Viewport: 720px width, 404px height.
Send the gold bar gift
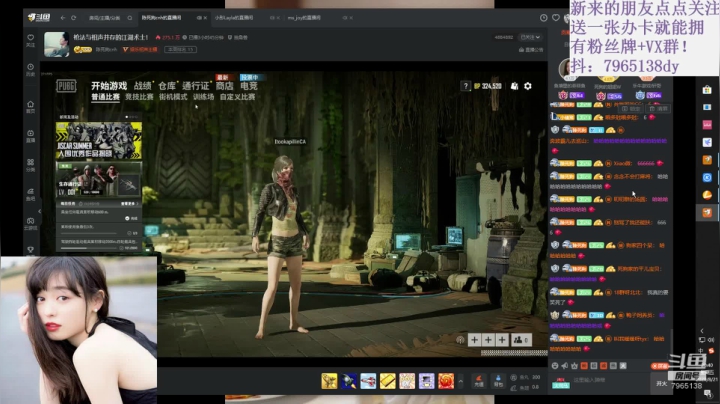388,381
